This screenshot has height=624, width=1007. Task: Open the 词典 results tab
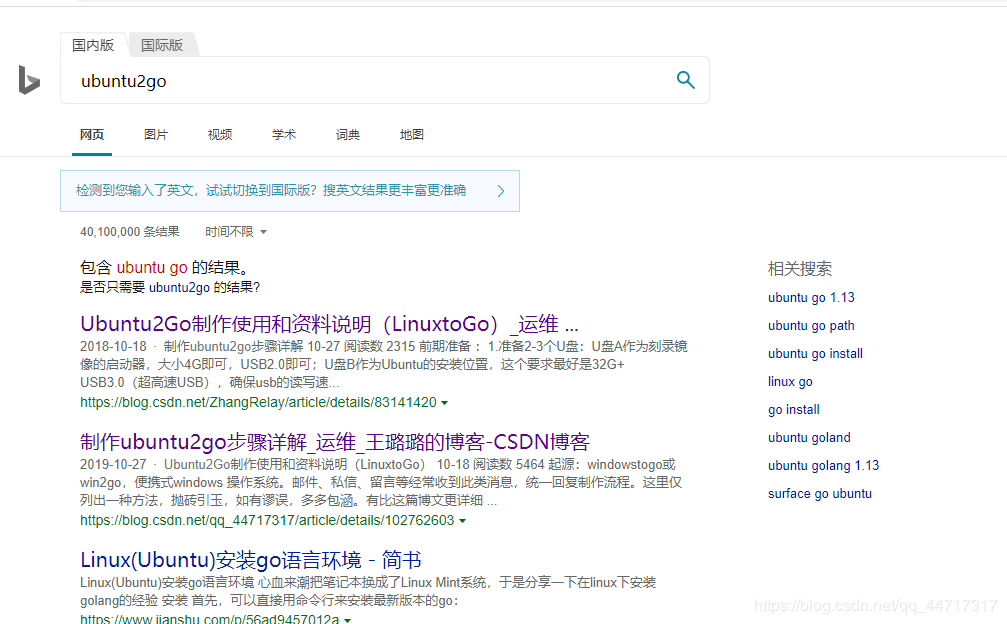(x=347, y=135)
